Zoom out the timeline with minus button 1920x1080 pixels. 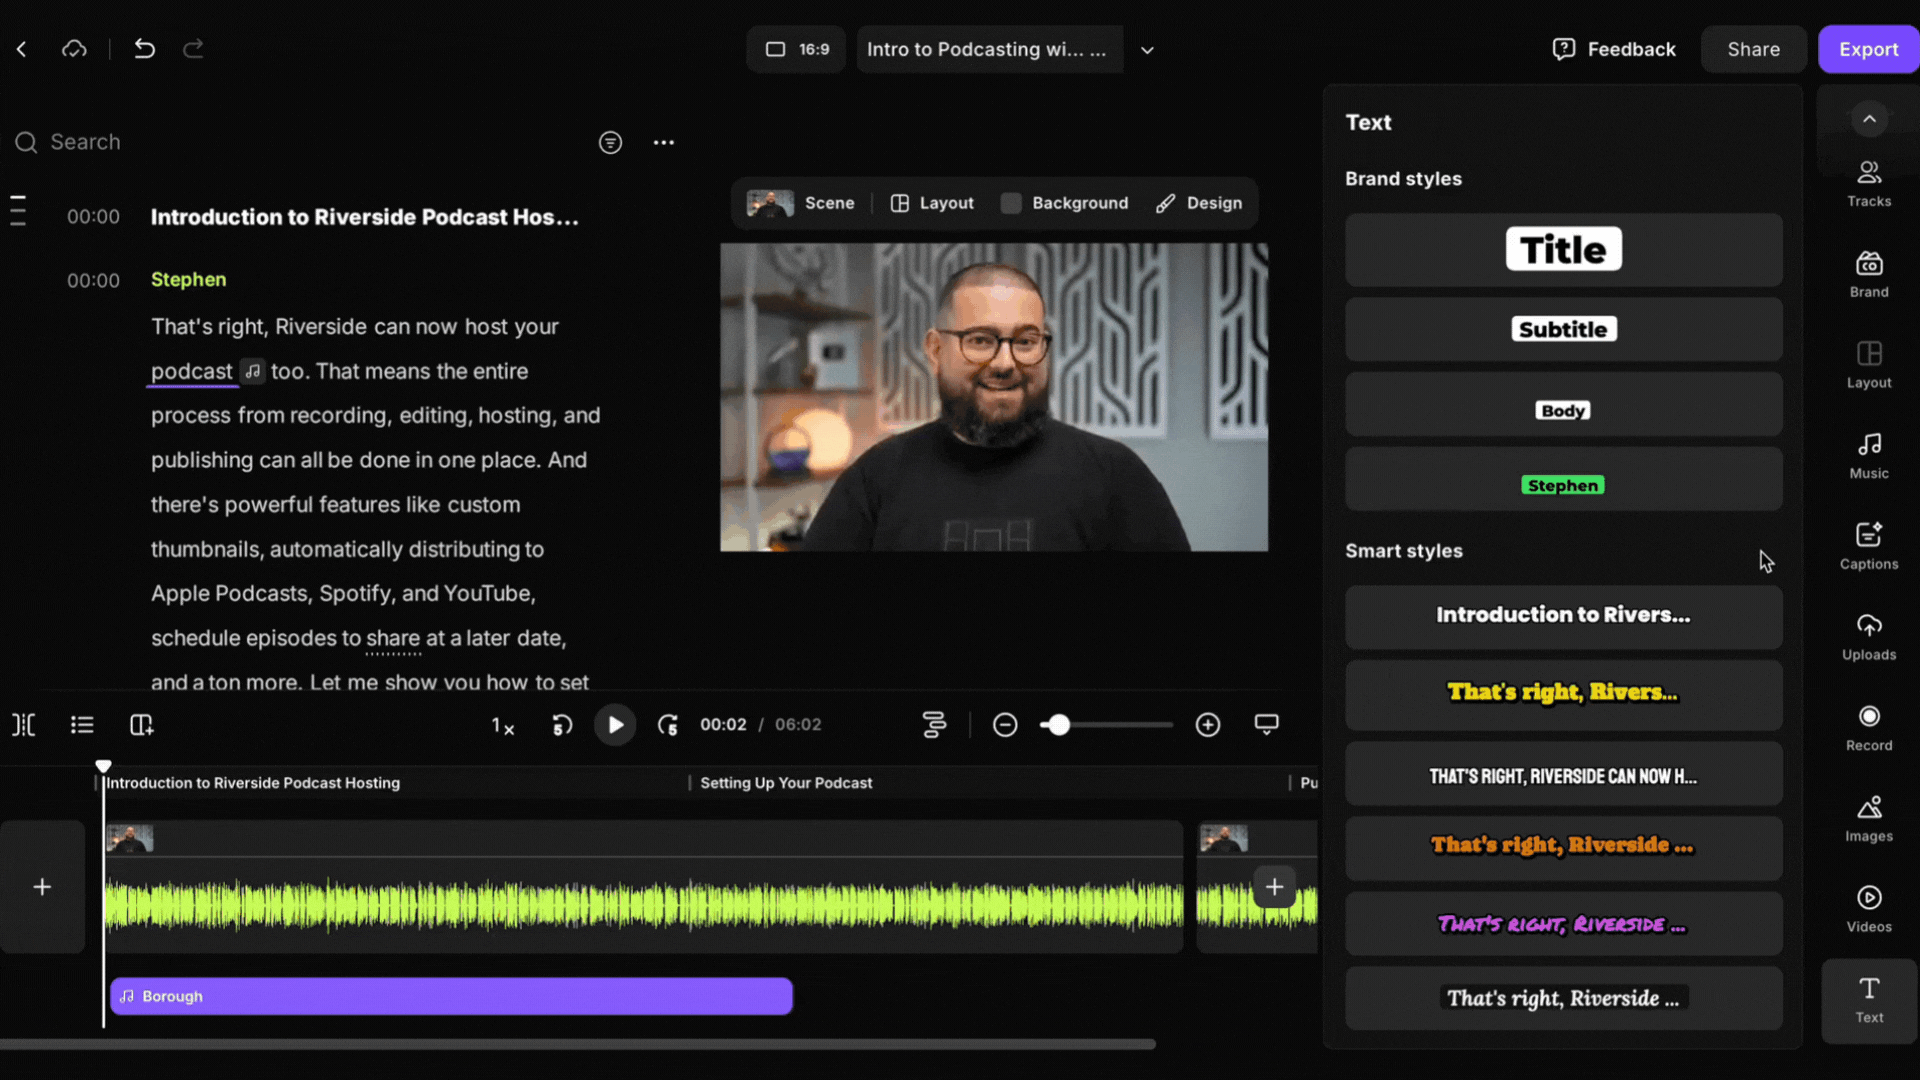pyautogui.click(x=1005, y=725)
